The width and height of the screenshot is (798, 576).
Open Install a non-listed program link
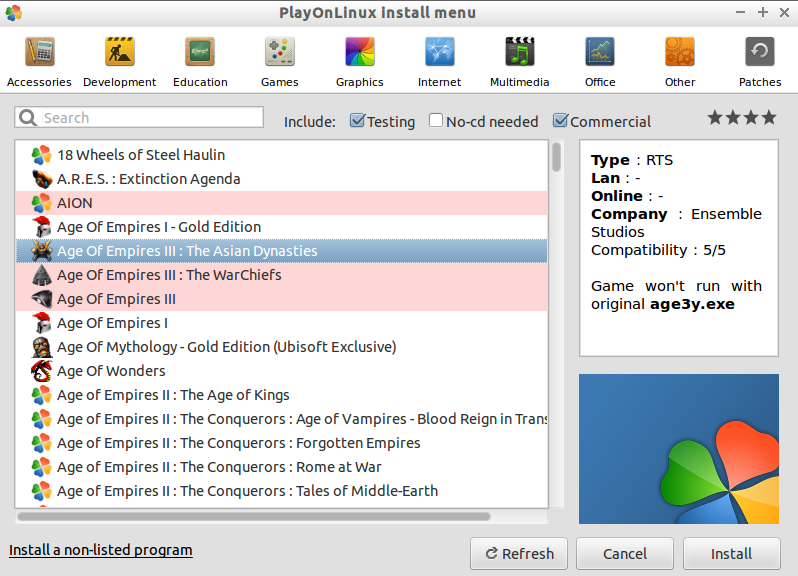tap(101, 550)
